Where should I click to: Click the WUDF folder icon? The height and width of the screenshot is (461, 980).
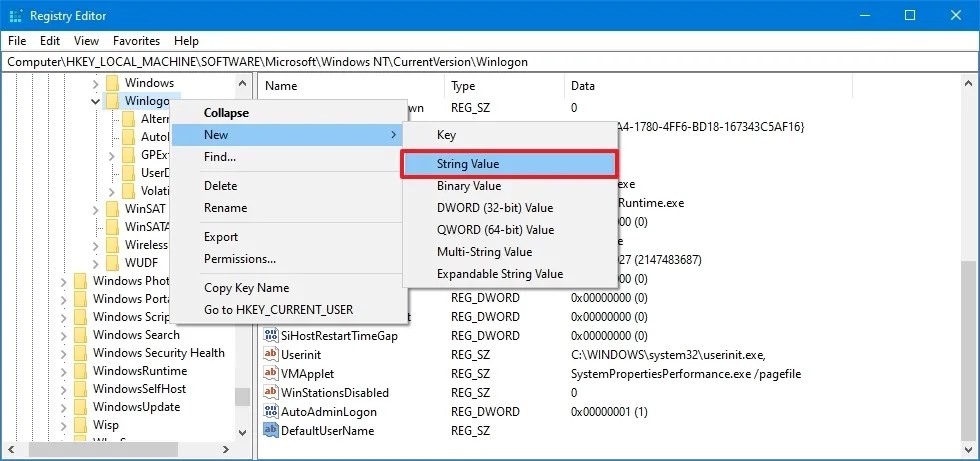[x=112, y=262]
